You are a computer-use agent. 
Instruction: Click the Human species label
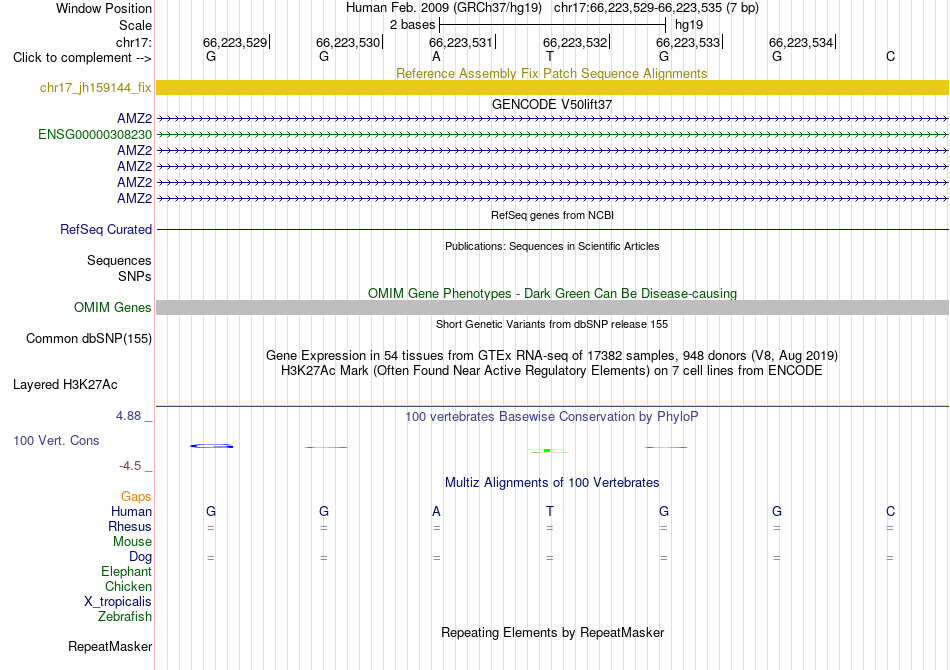[x=131, y=512]
